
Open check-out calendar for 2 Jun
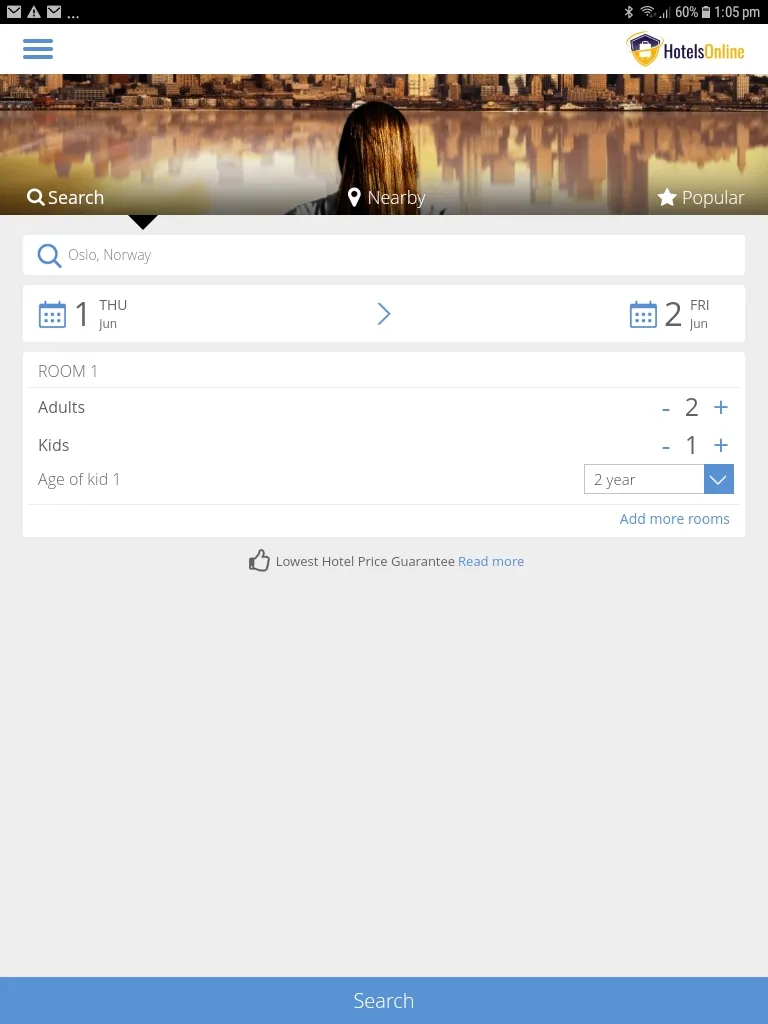(643, 314)
